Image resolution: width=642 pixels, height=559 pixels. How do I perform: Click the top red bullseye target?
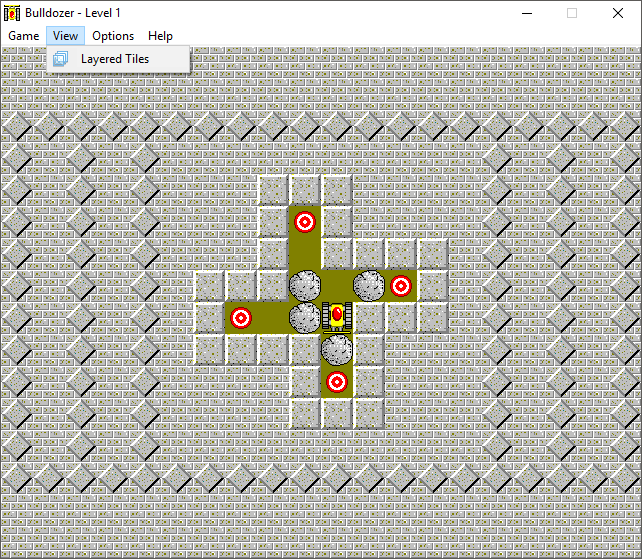pos(305,222)
